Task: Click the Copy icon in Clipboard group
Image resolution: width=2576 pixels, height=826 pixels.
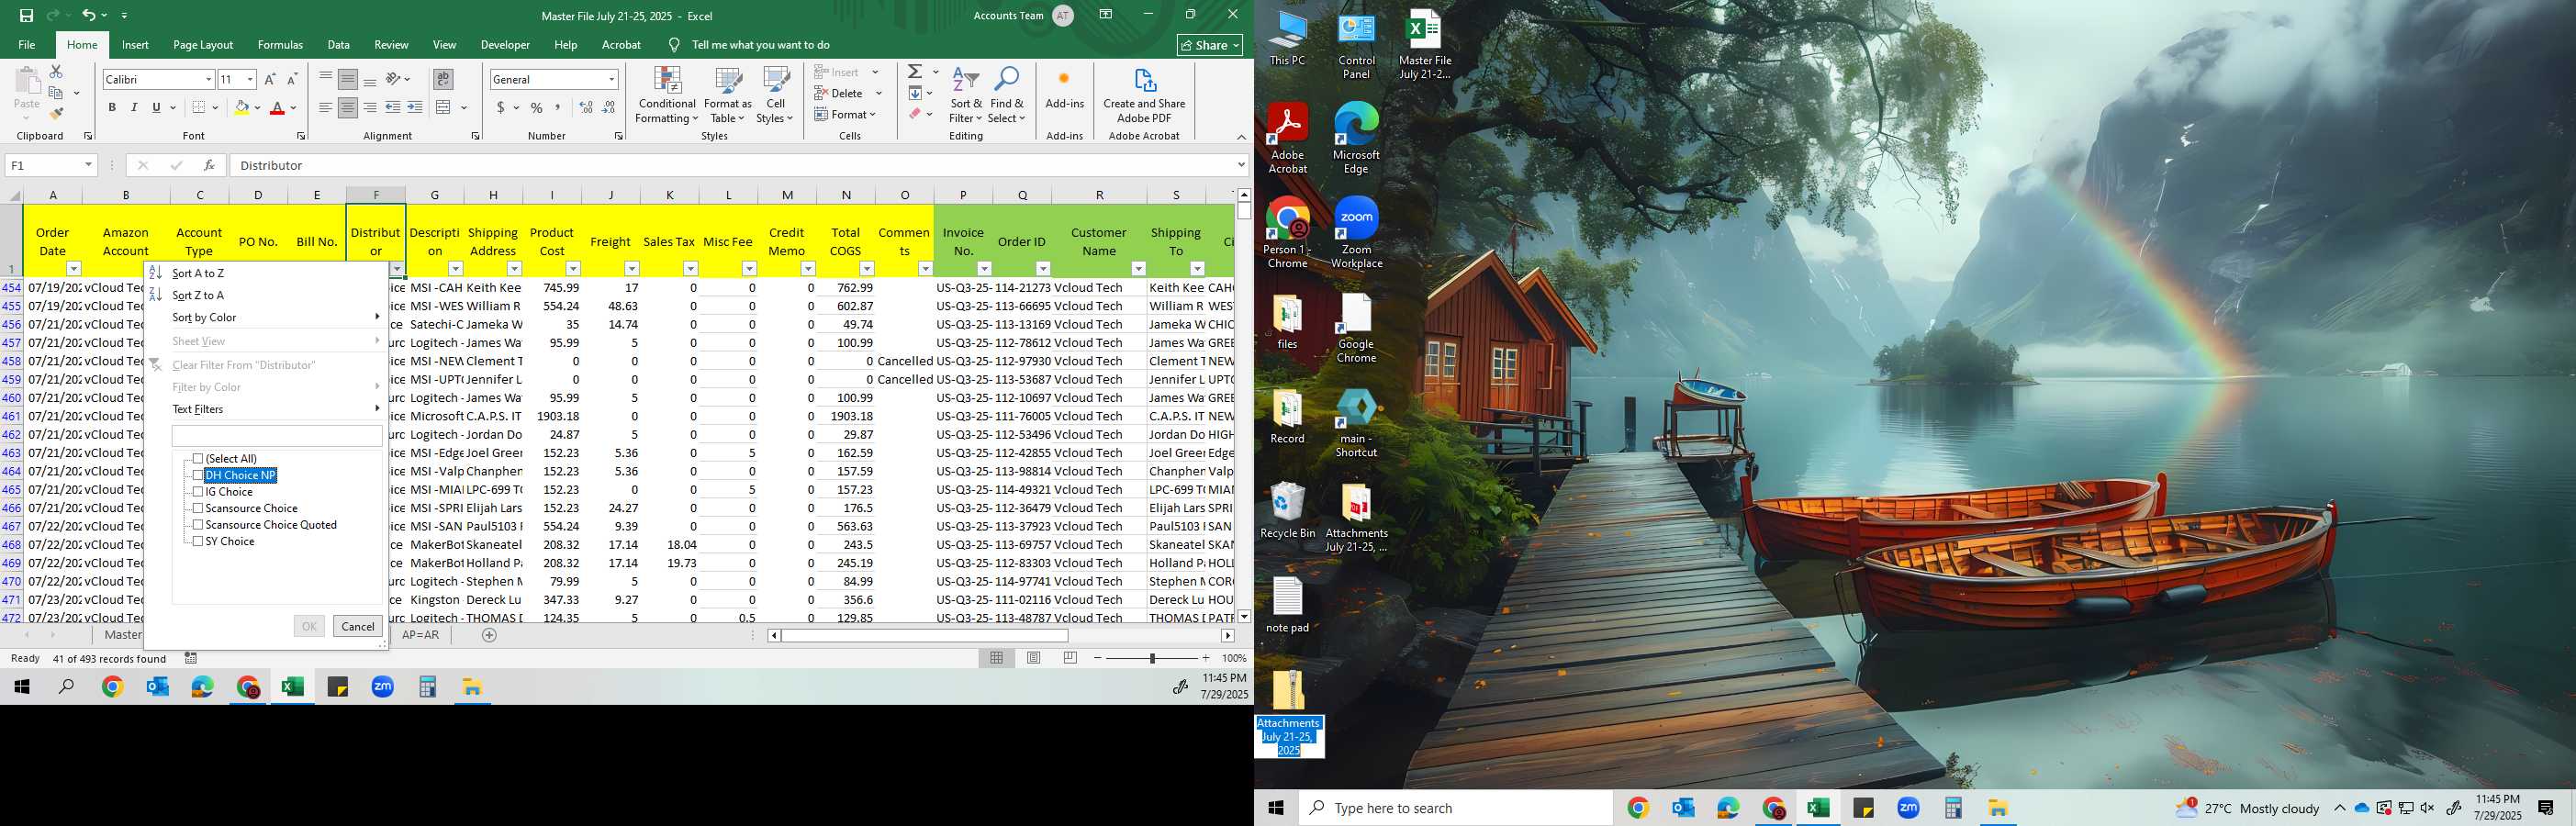Action: pos(56,93)
